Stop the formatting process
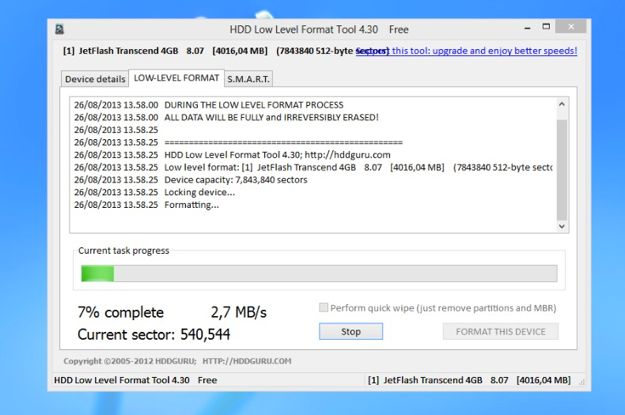This screenshot has width=625, height=415. [x=351, y=332]
